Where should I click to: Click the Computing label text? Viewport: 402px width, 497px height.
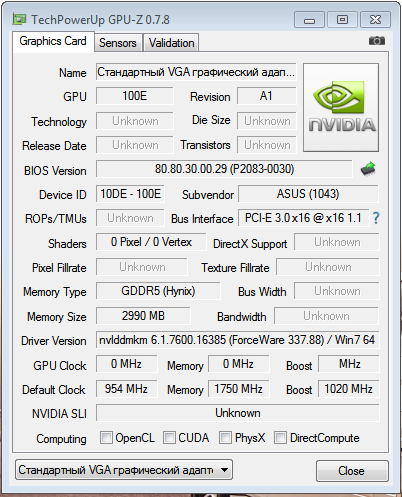[61, 439]
